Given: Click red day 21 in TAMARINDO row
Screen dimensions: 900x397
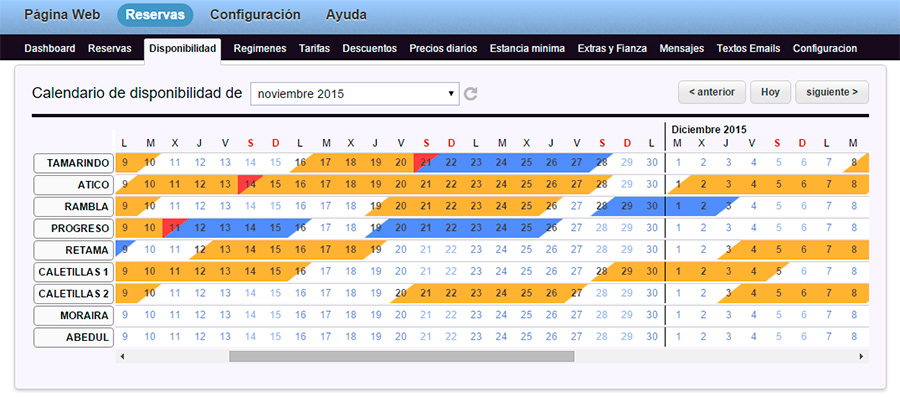Looking at the screenshot, I should pos(426,162).
